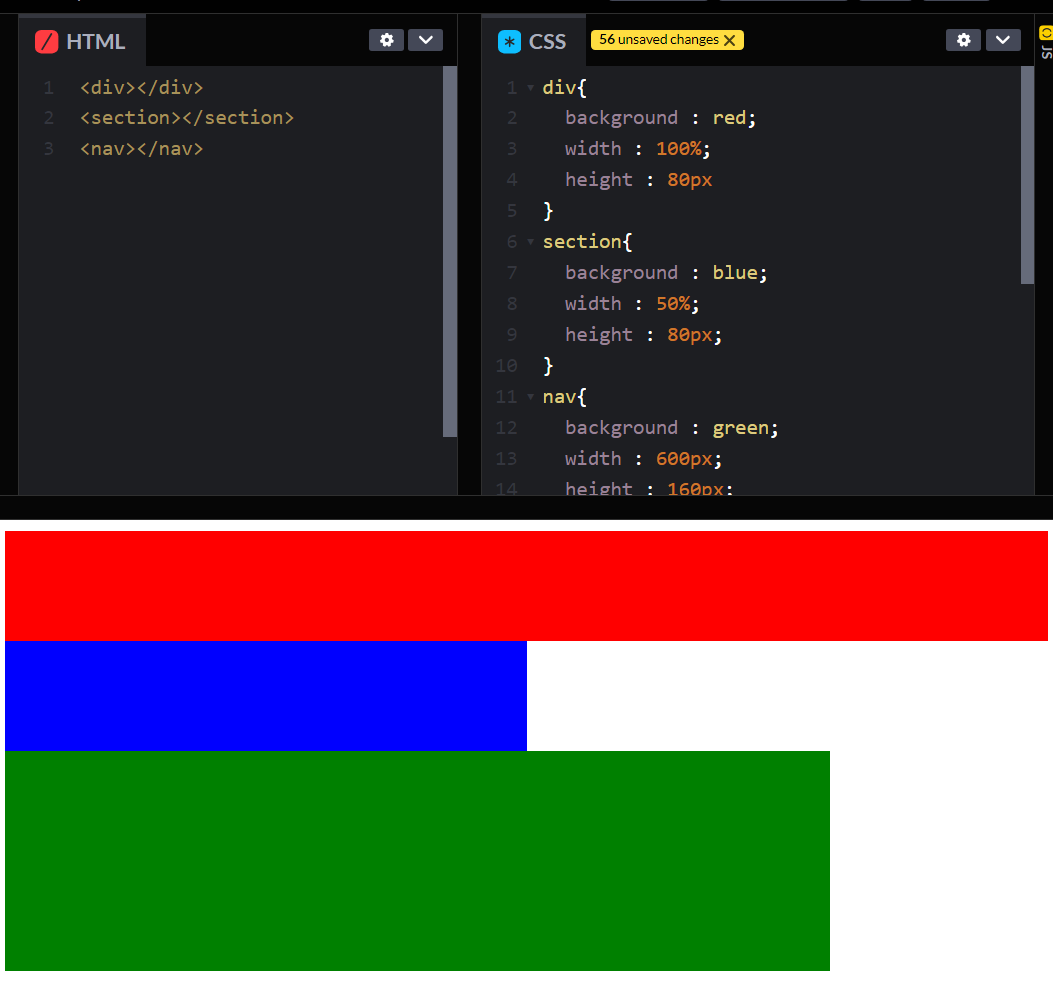Click the 'green' background value

[740, 428]
